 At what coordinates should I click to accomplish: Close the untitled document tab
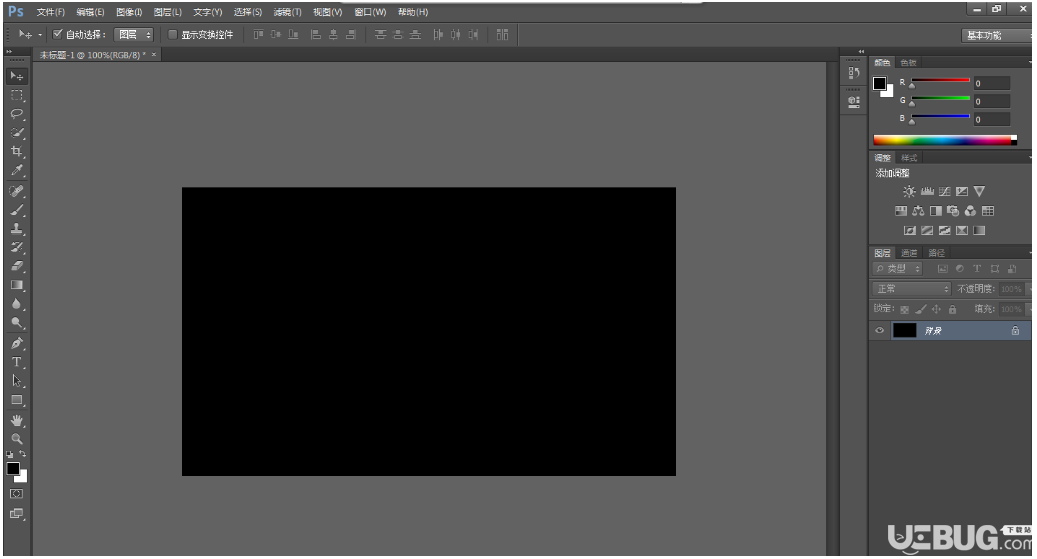click(154, 54)
